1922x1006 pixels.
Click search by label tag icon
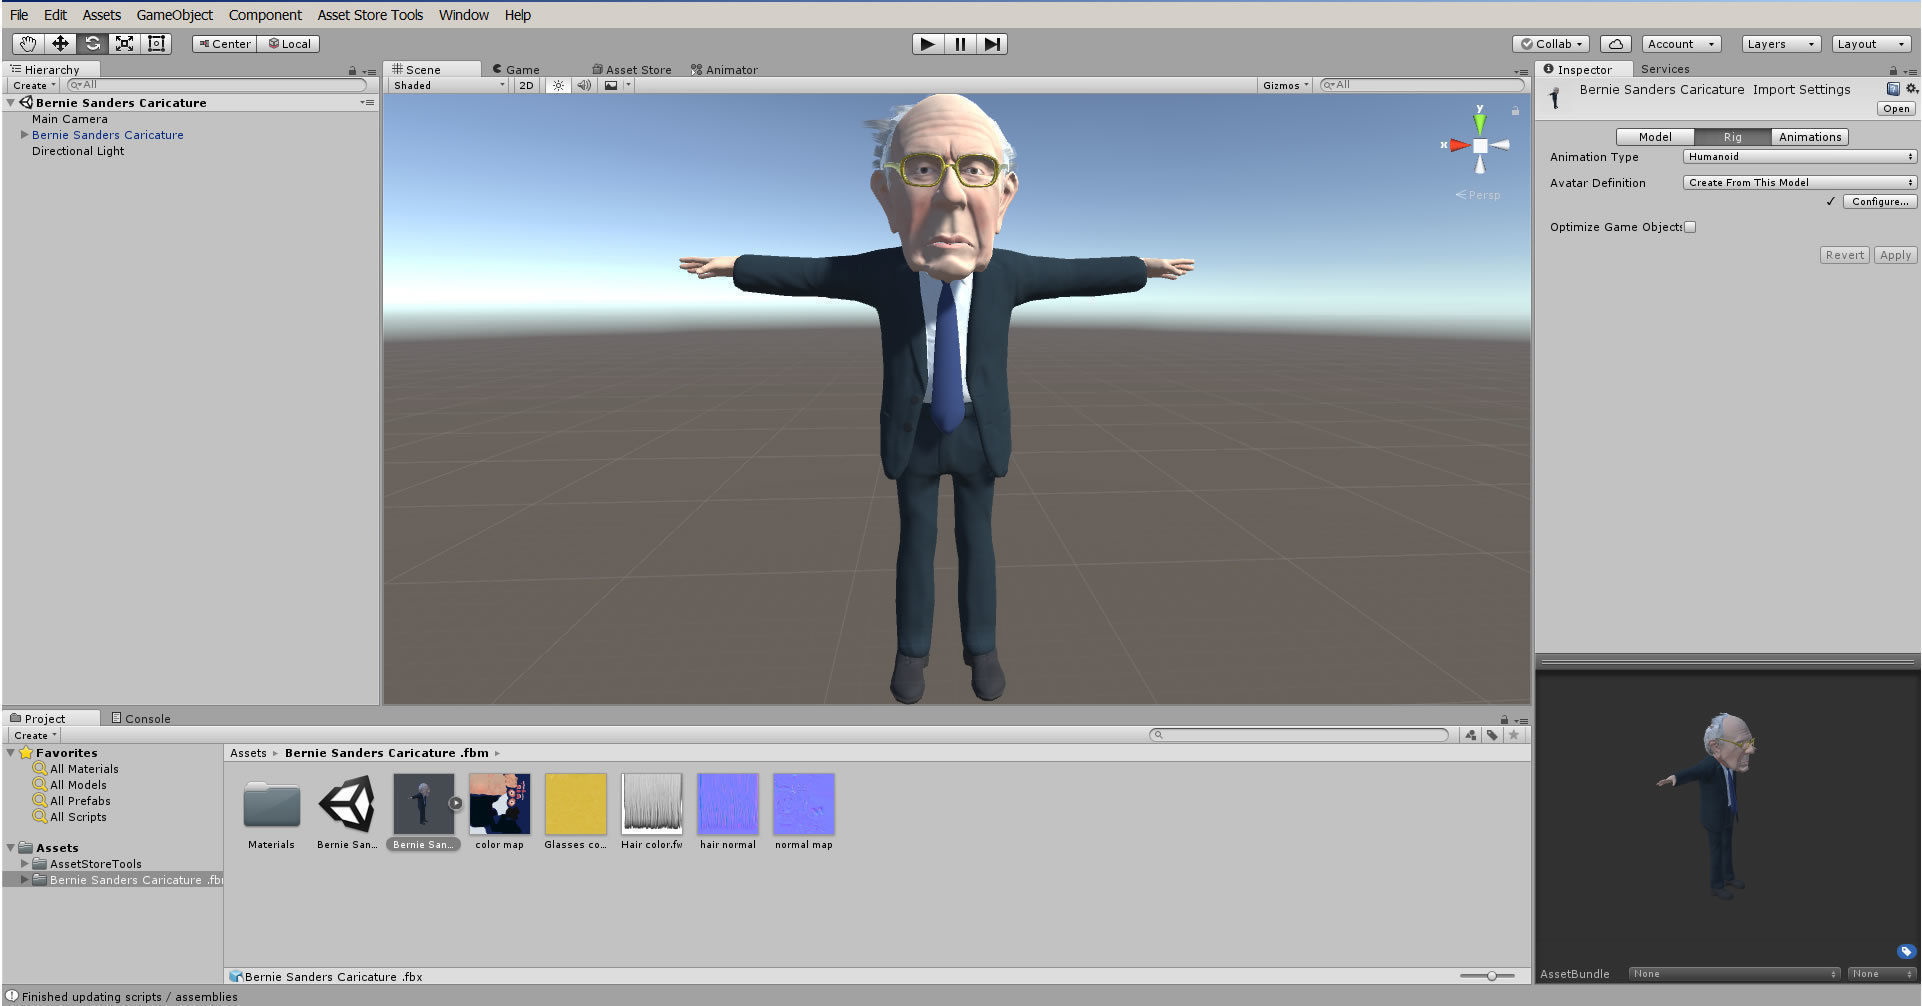(1492, 735)
